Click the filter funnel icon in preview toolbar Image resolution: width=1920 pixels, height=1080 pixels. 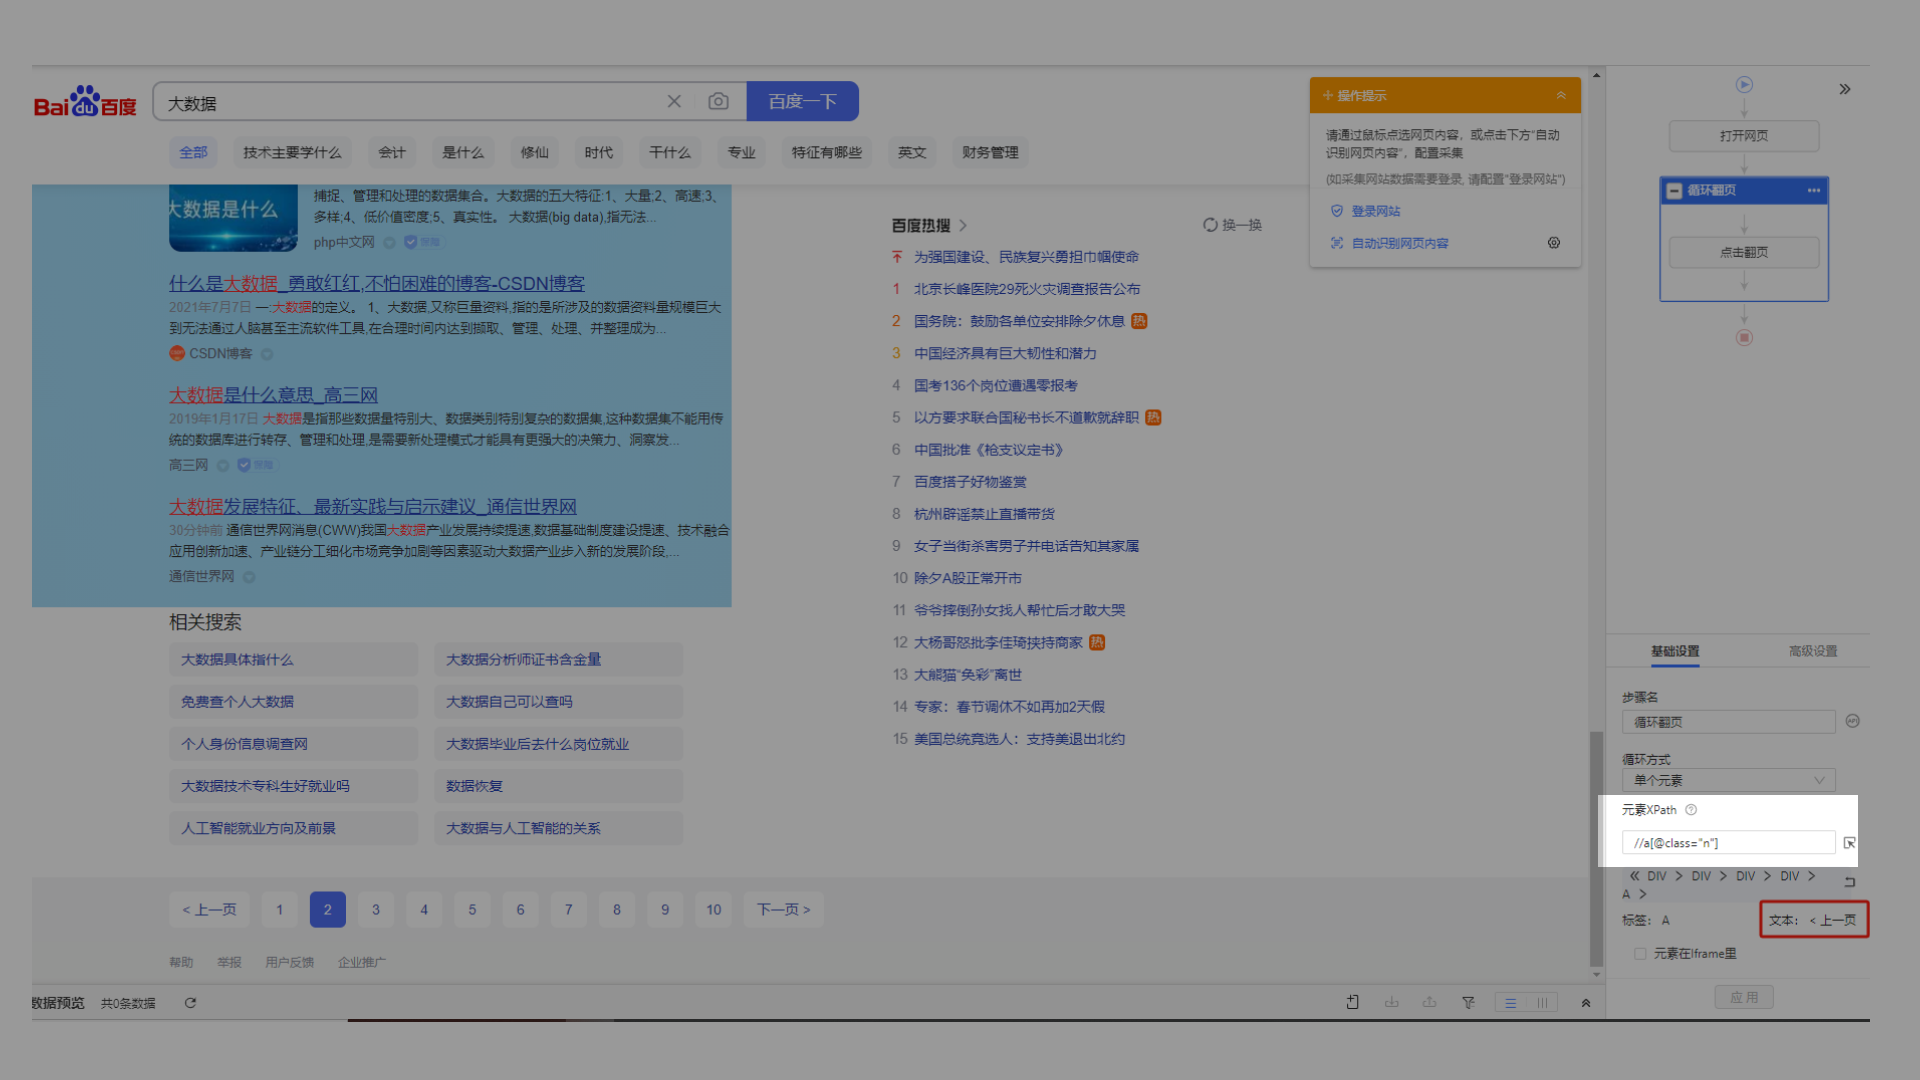[1468, 1002]
